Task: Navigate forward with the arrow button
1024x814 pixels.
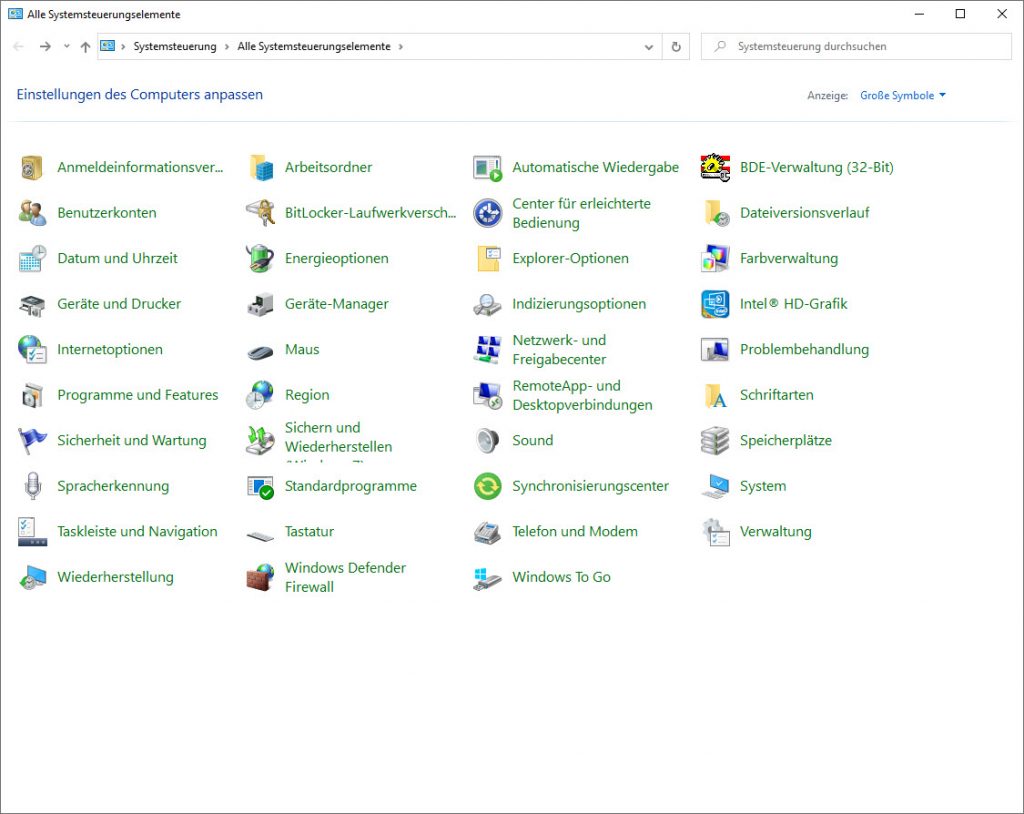Action: [x=44, y=46]
